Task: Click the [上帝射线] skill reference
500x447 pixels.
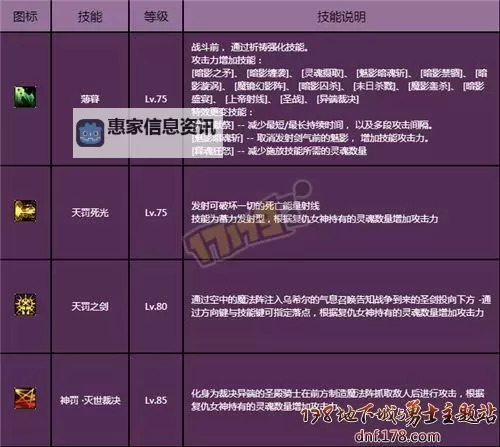Action: pyautogui.click(x=248, y=99)
